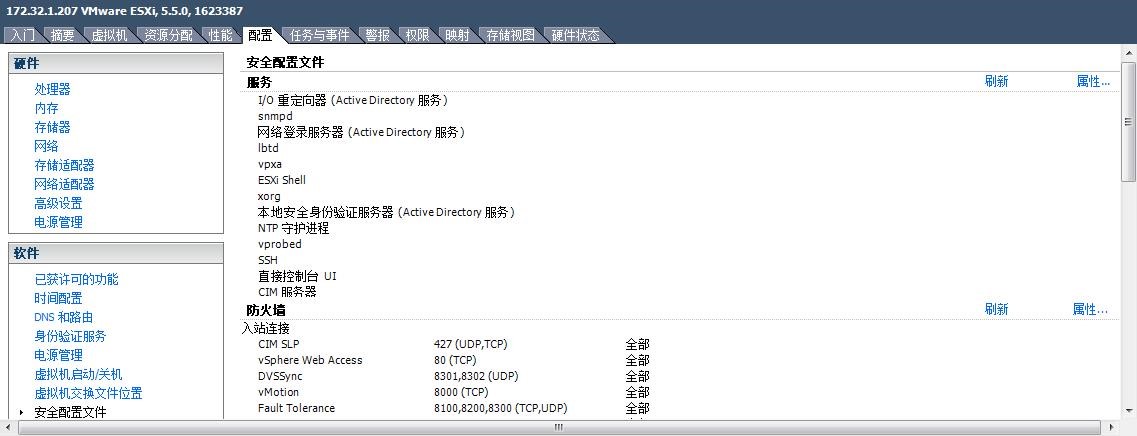1137x436 pixels.
Task: Click the vertical scrollbar thumb
Action: pos(1128,122)
